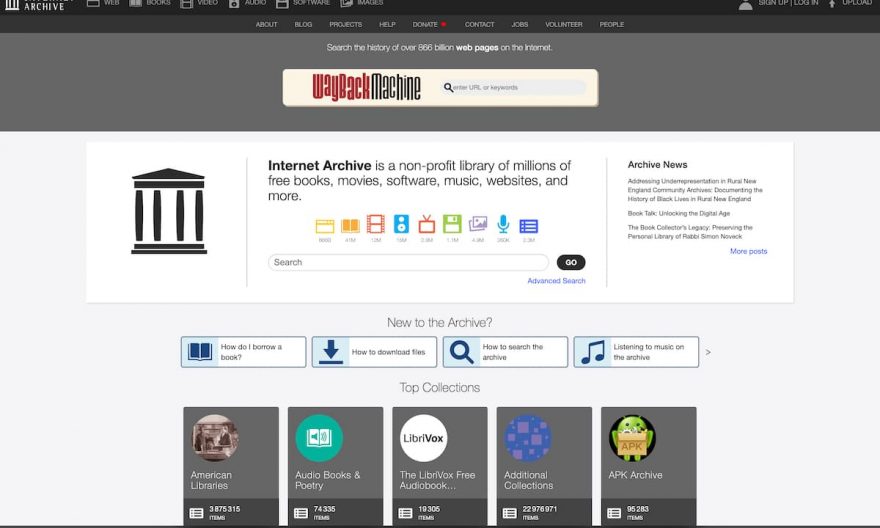The height and width of the screenshot is (528, 880).
Task: Select Volunteer in the navigation bar
Action: click(x=564, y=24)
